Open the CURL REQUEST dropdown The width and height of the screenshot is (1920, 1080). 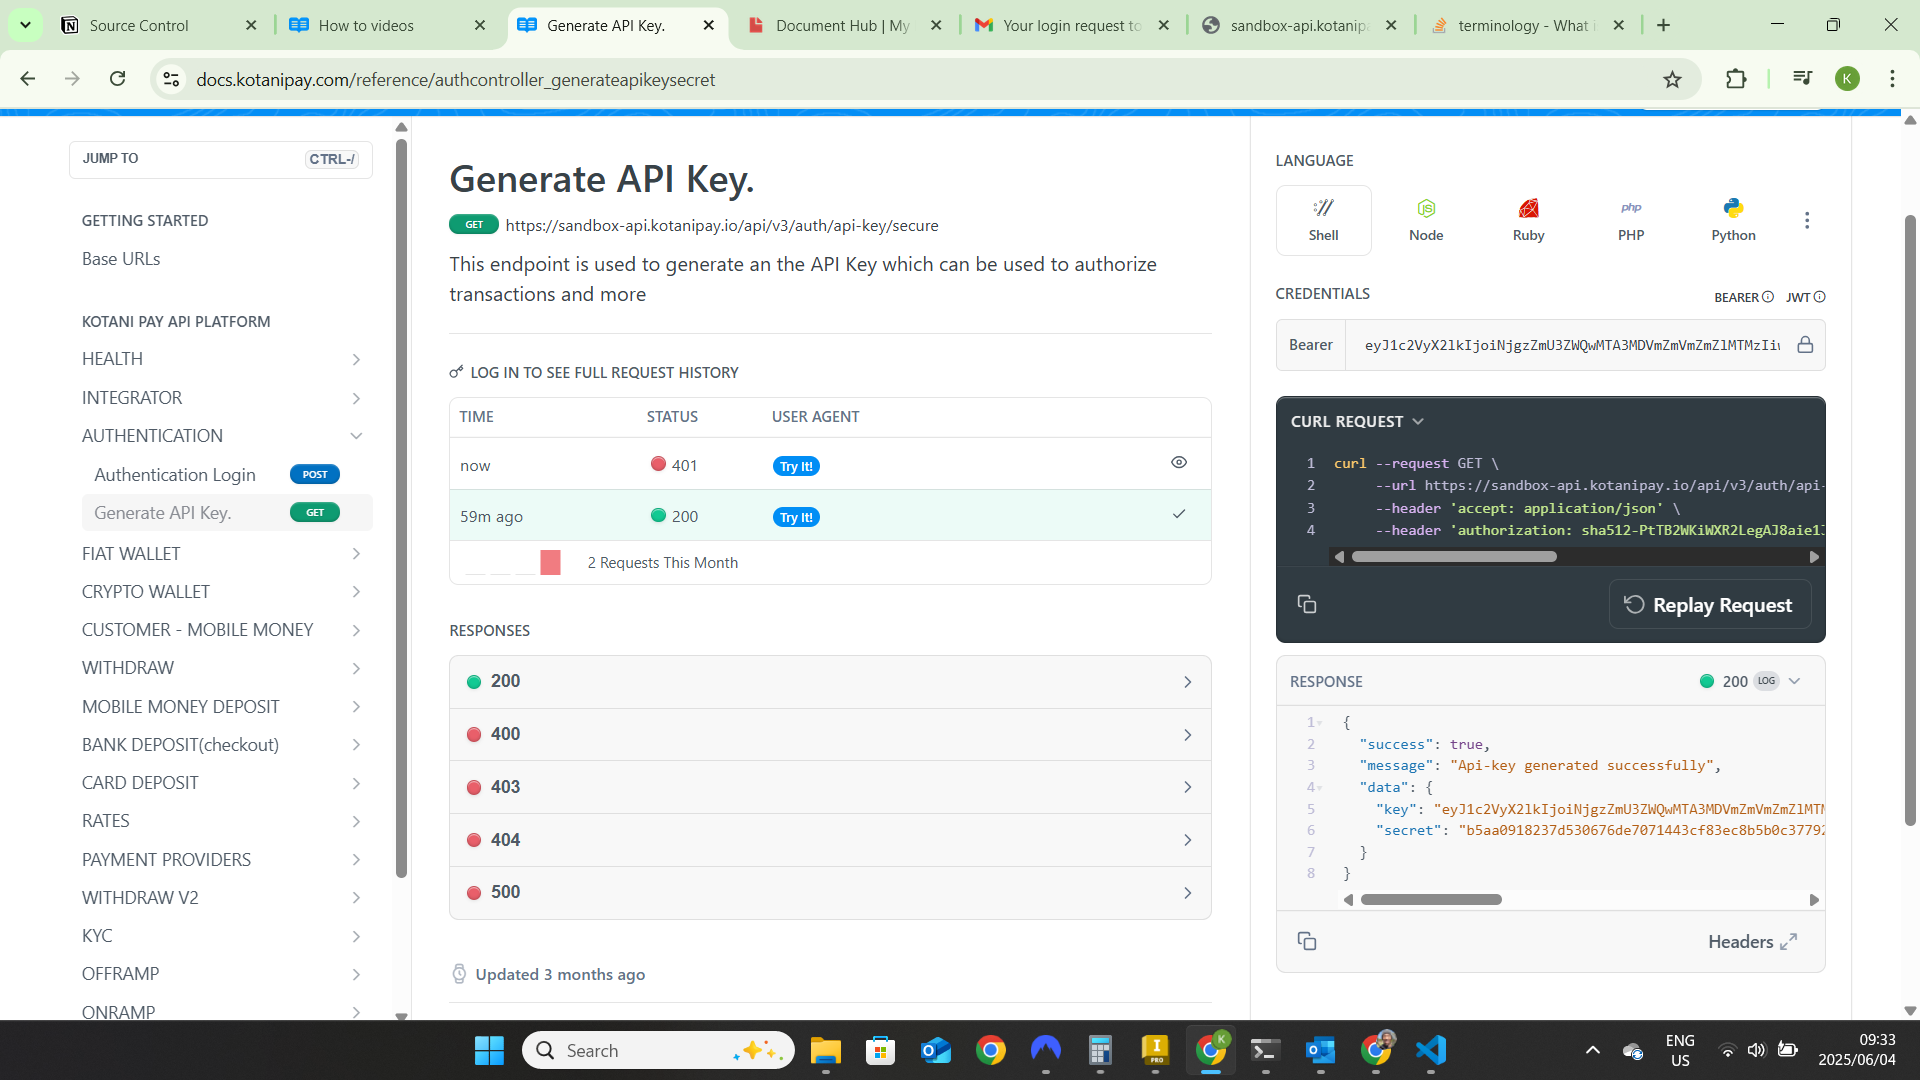pyautogui.click(x=1357, y=422)
